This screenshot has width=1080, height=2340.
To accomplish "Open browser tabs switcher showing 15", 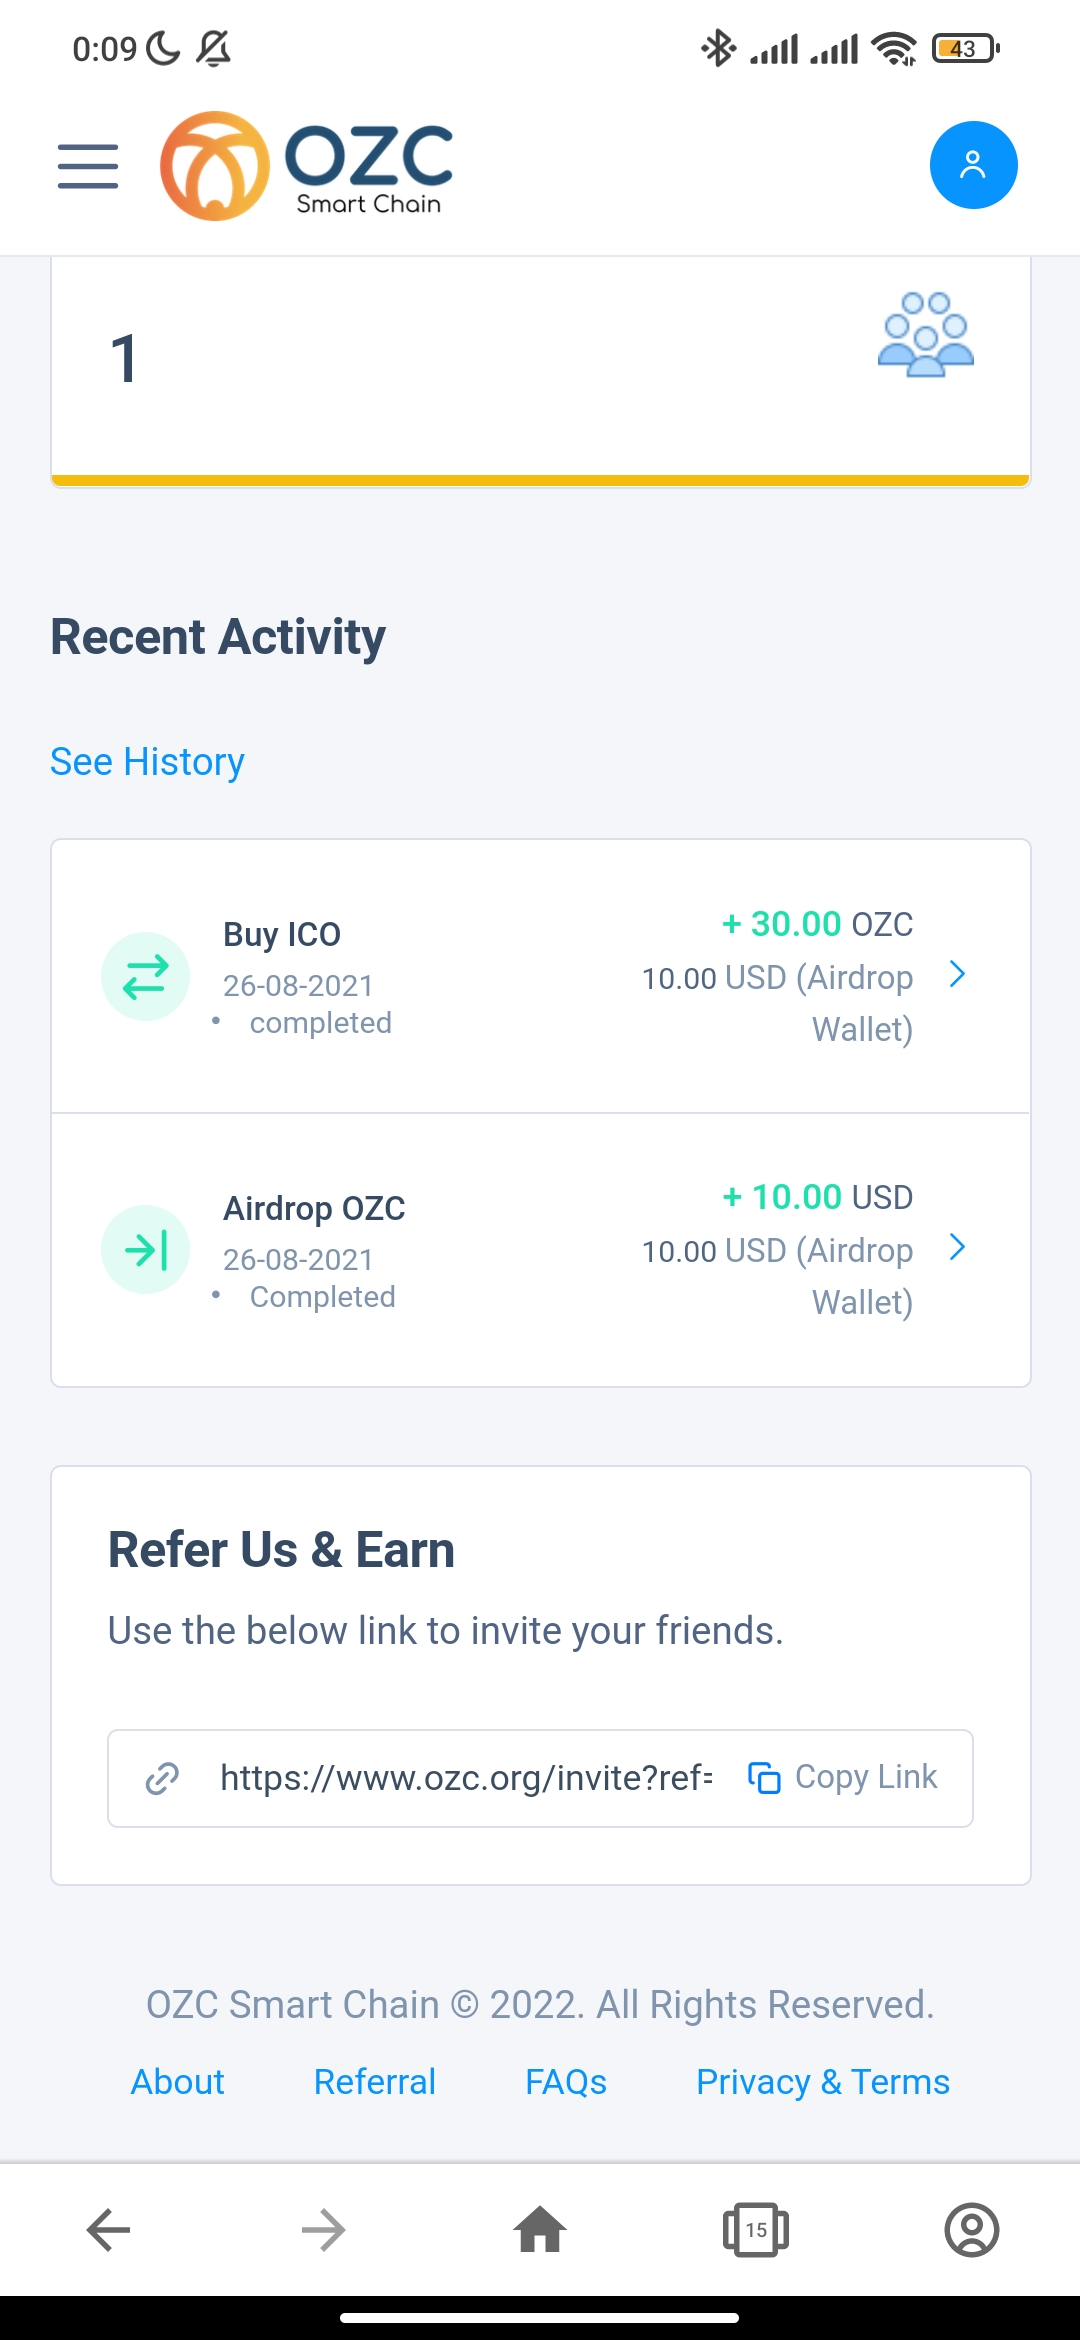I will tap(756, 2230).
